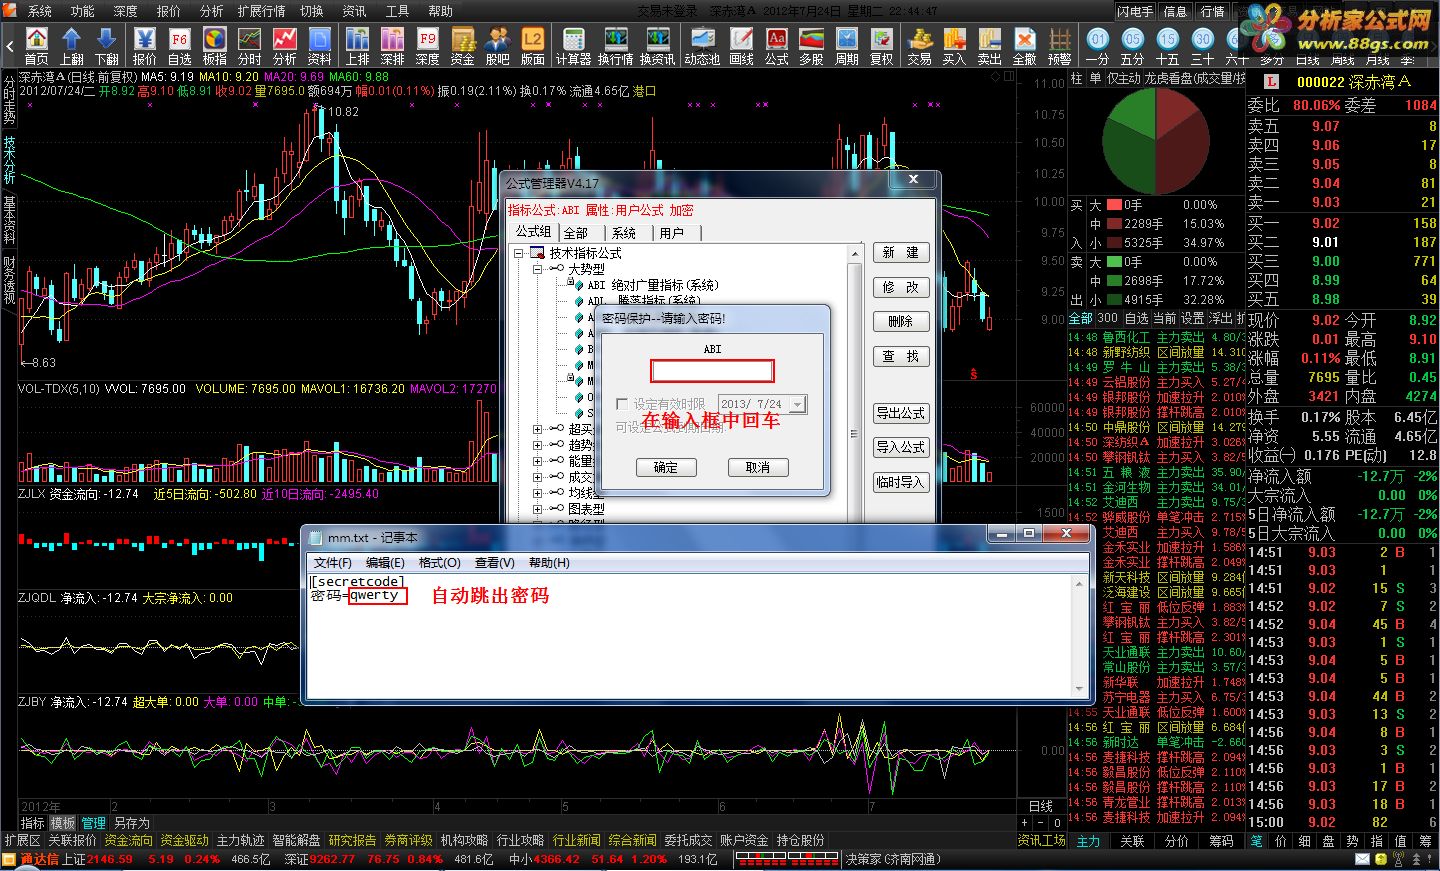The height and width of the screenshot is (871, 1440).
Task: Select the 十五 fifteen-minute period icon
Action: (1168, 46)
